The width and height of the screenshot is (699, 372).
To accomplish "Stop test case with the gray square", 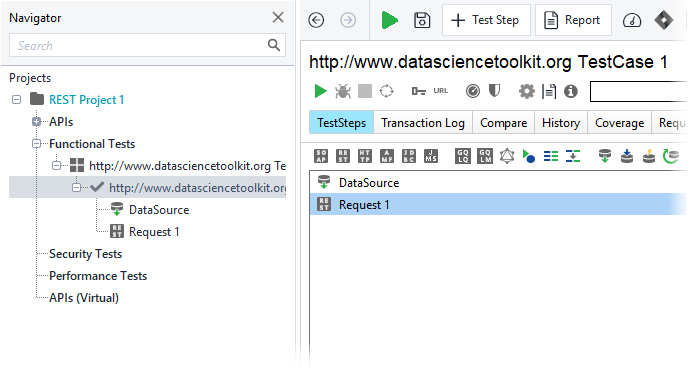I will (x=365, y=91).
